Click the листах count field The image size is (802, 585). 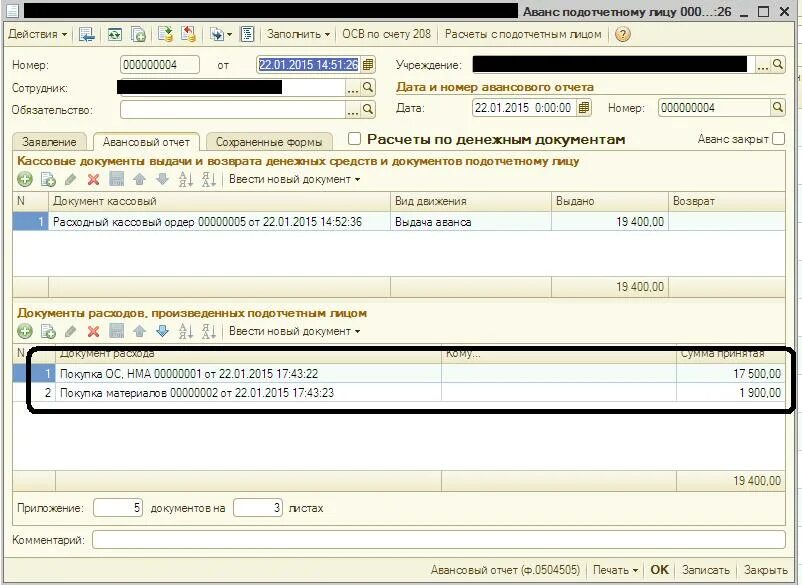click(257, 508)
